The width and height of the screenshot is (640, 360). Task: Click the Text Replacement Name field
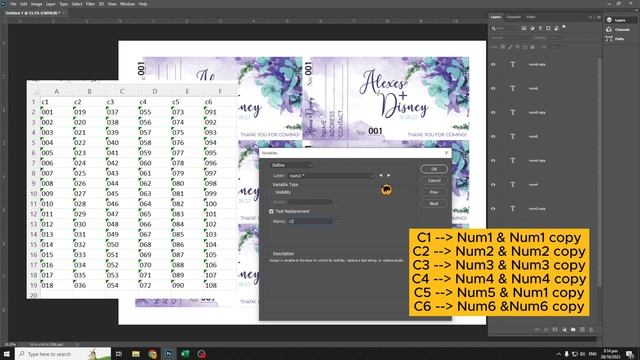click(x=311, y=221)
